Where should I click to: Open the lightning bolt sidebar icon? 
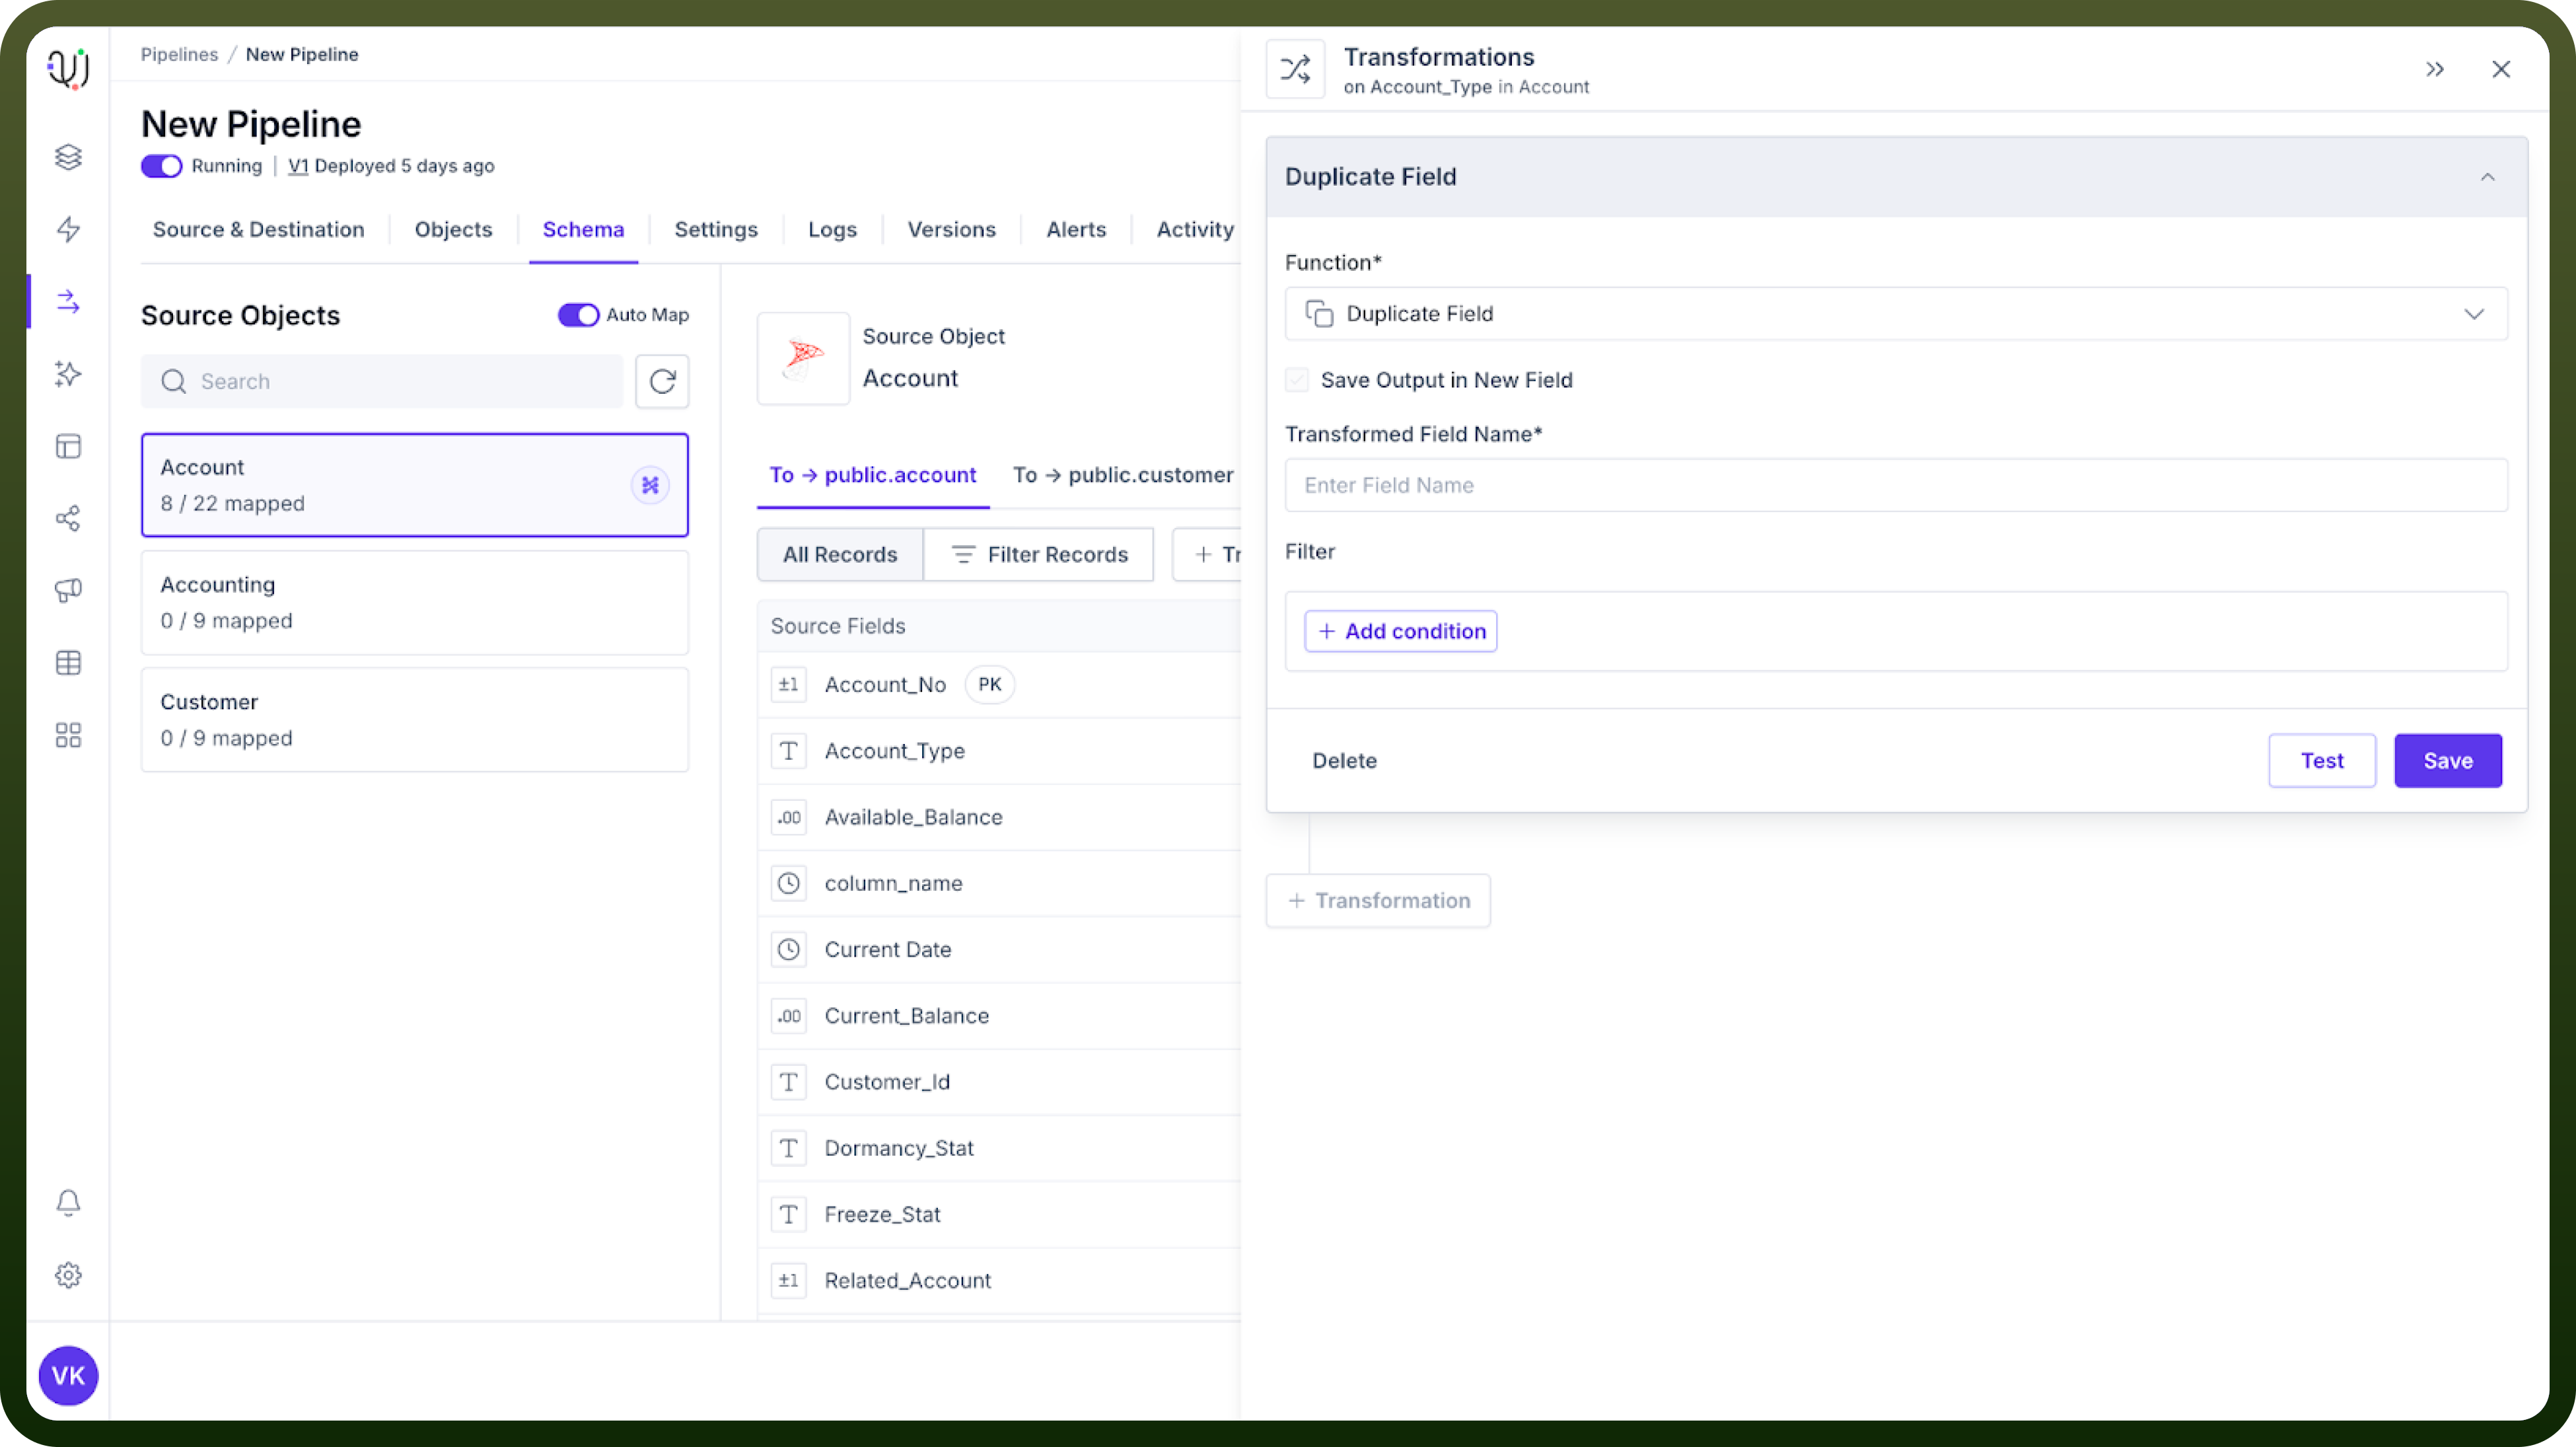click(x=68, y=229)
